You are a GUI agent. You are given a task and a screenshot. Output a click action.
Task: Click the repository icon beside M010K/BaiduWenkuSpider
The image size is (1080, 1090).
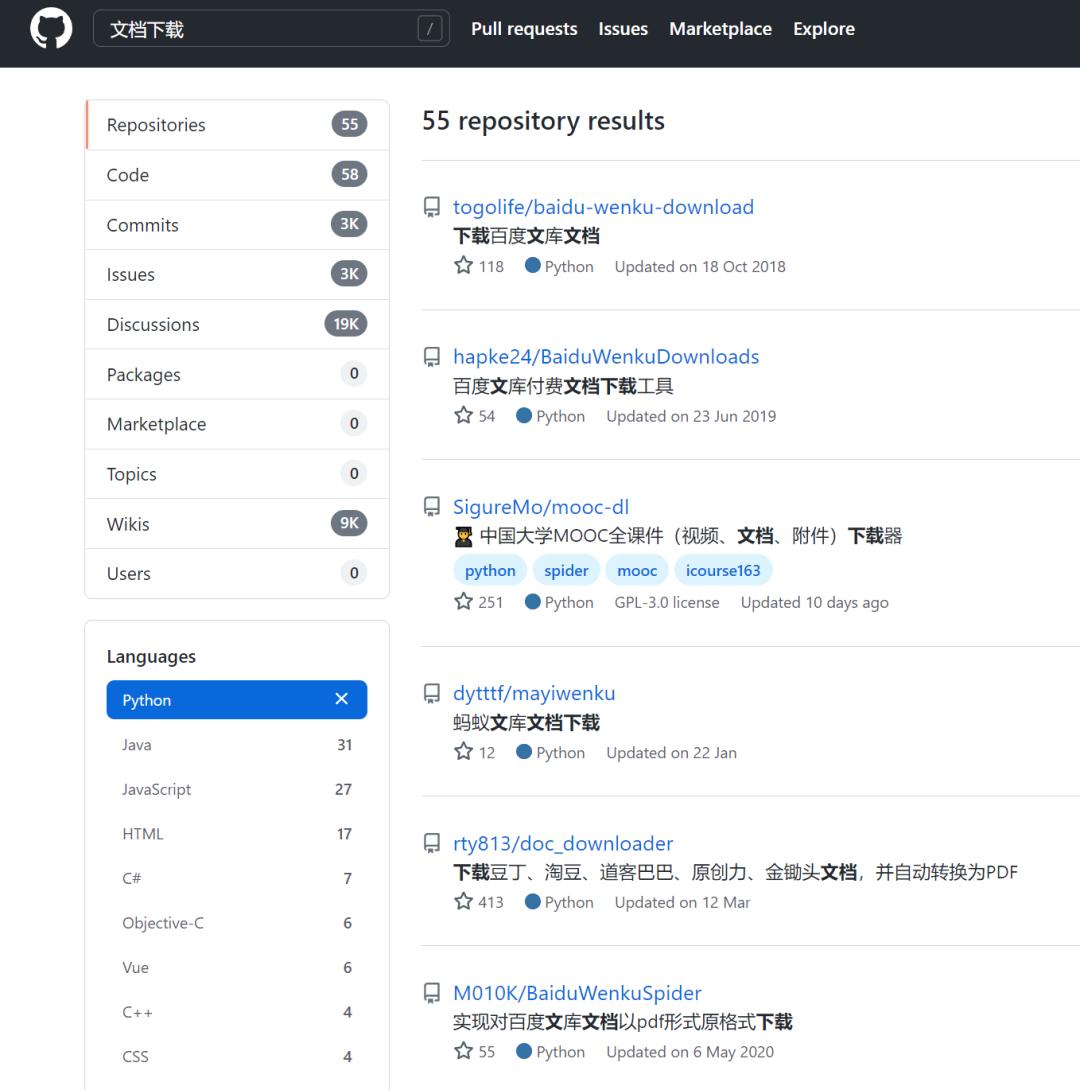click(x=431, y=991)
